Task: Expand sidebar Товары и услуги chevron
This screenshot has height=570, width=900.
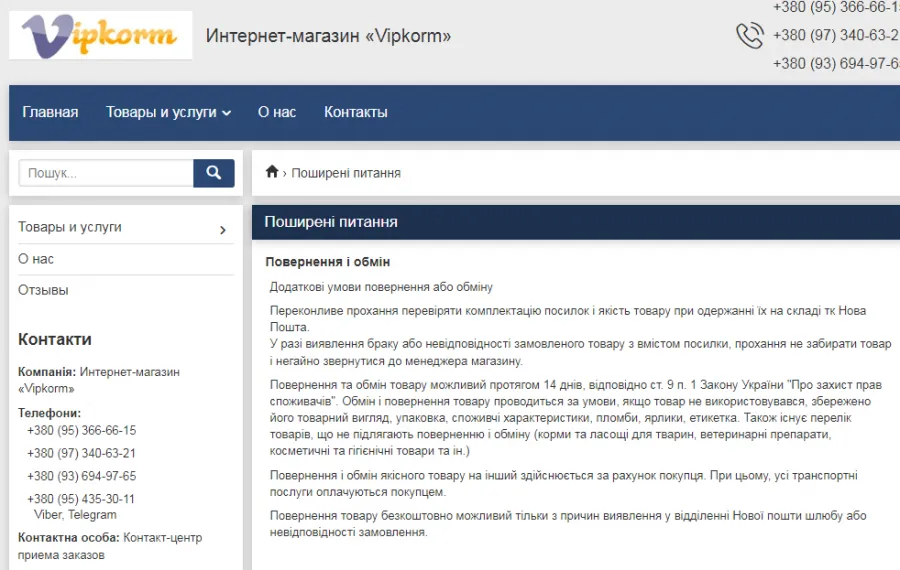Action: pos(223,230)
